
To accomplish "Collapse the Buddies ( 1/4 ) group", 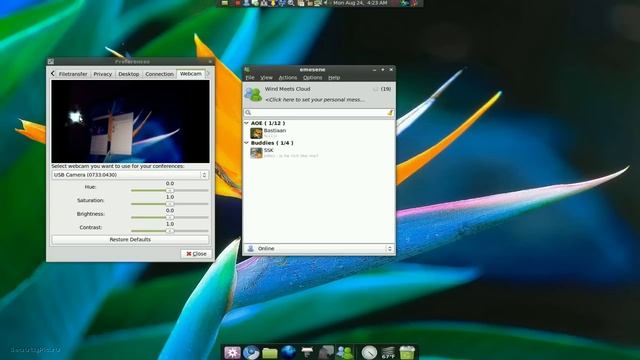I will (247, 143).
